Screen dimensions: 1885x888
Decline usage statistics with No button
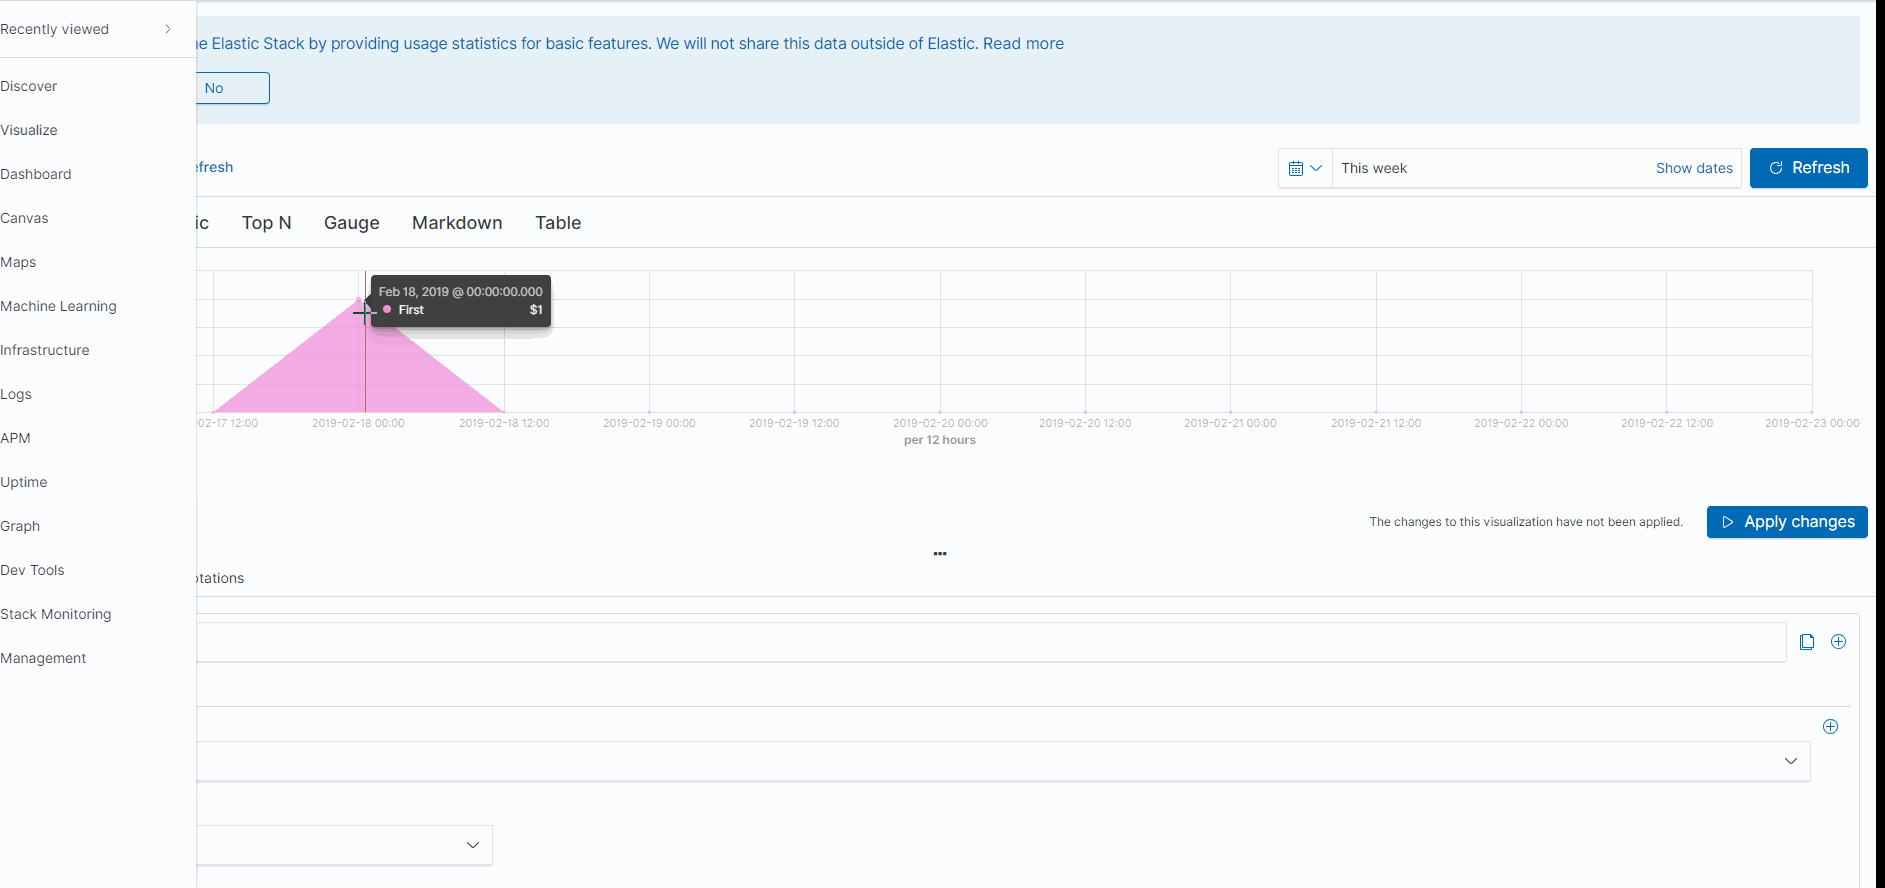point(232,88)
